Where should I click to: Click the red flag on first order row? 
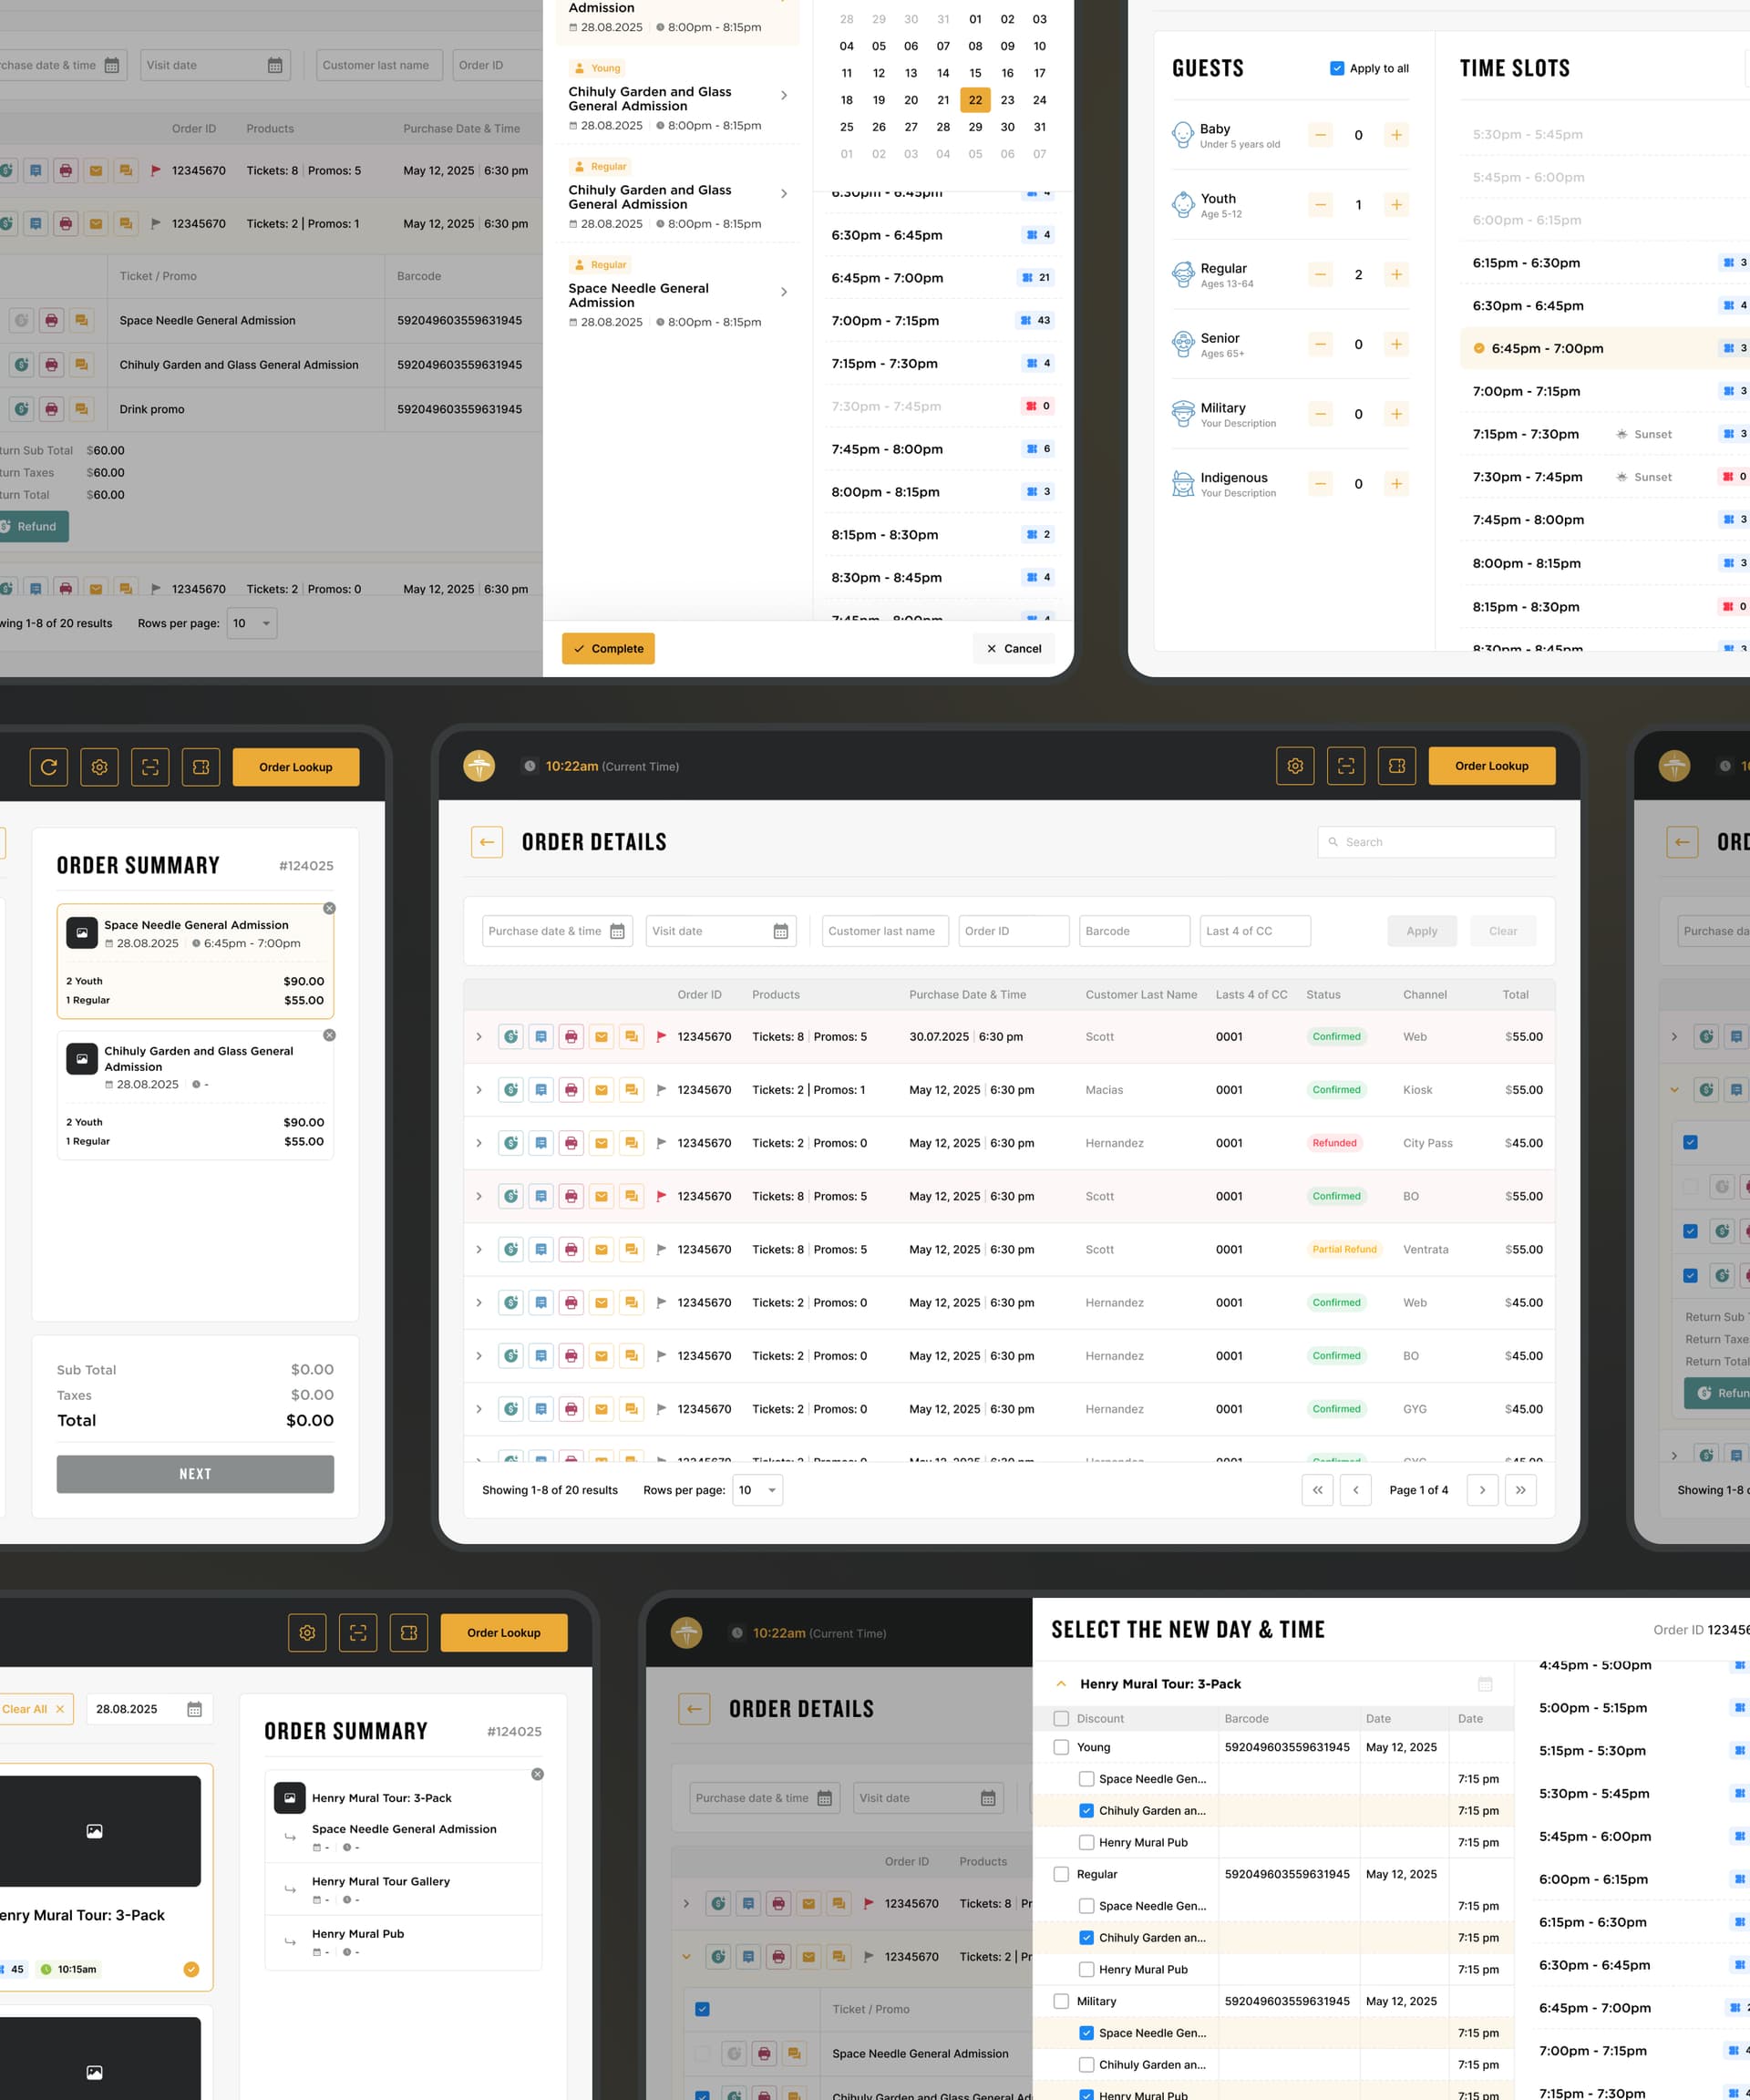(x=661, y=1037)
